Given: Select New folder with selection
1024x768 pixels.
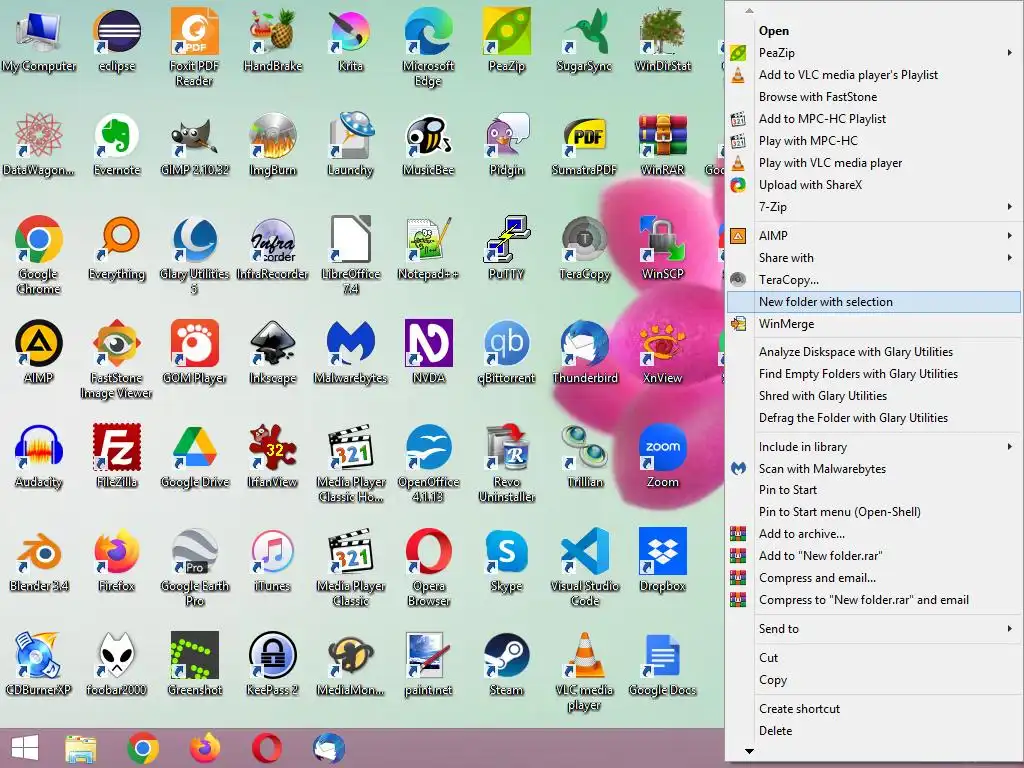Looking at the screenshot, I should [874, 302].
